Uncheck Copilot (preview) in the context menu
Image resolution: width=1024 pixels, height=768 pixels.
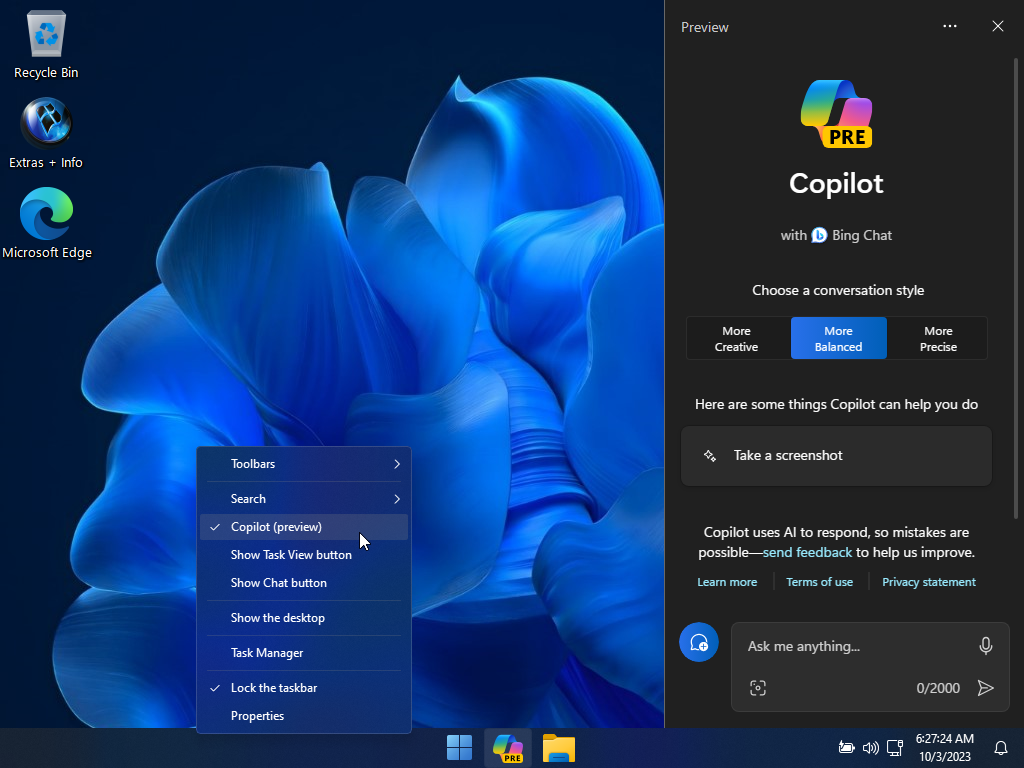click(276, 527)
